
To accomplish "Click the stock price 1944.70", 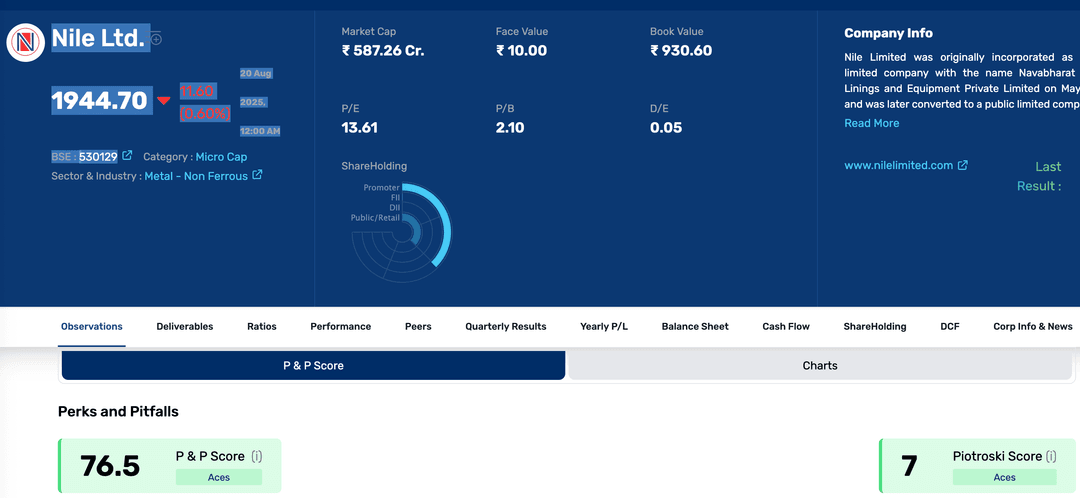I will [100, 101].
